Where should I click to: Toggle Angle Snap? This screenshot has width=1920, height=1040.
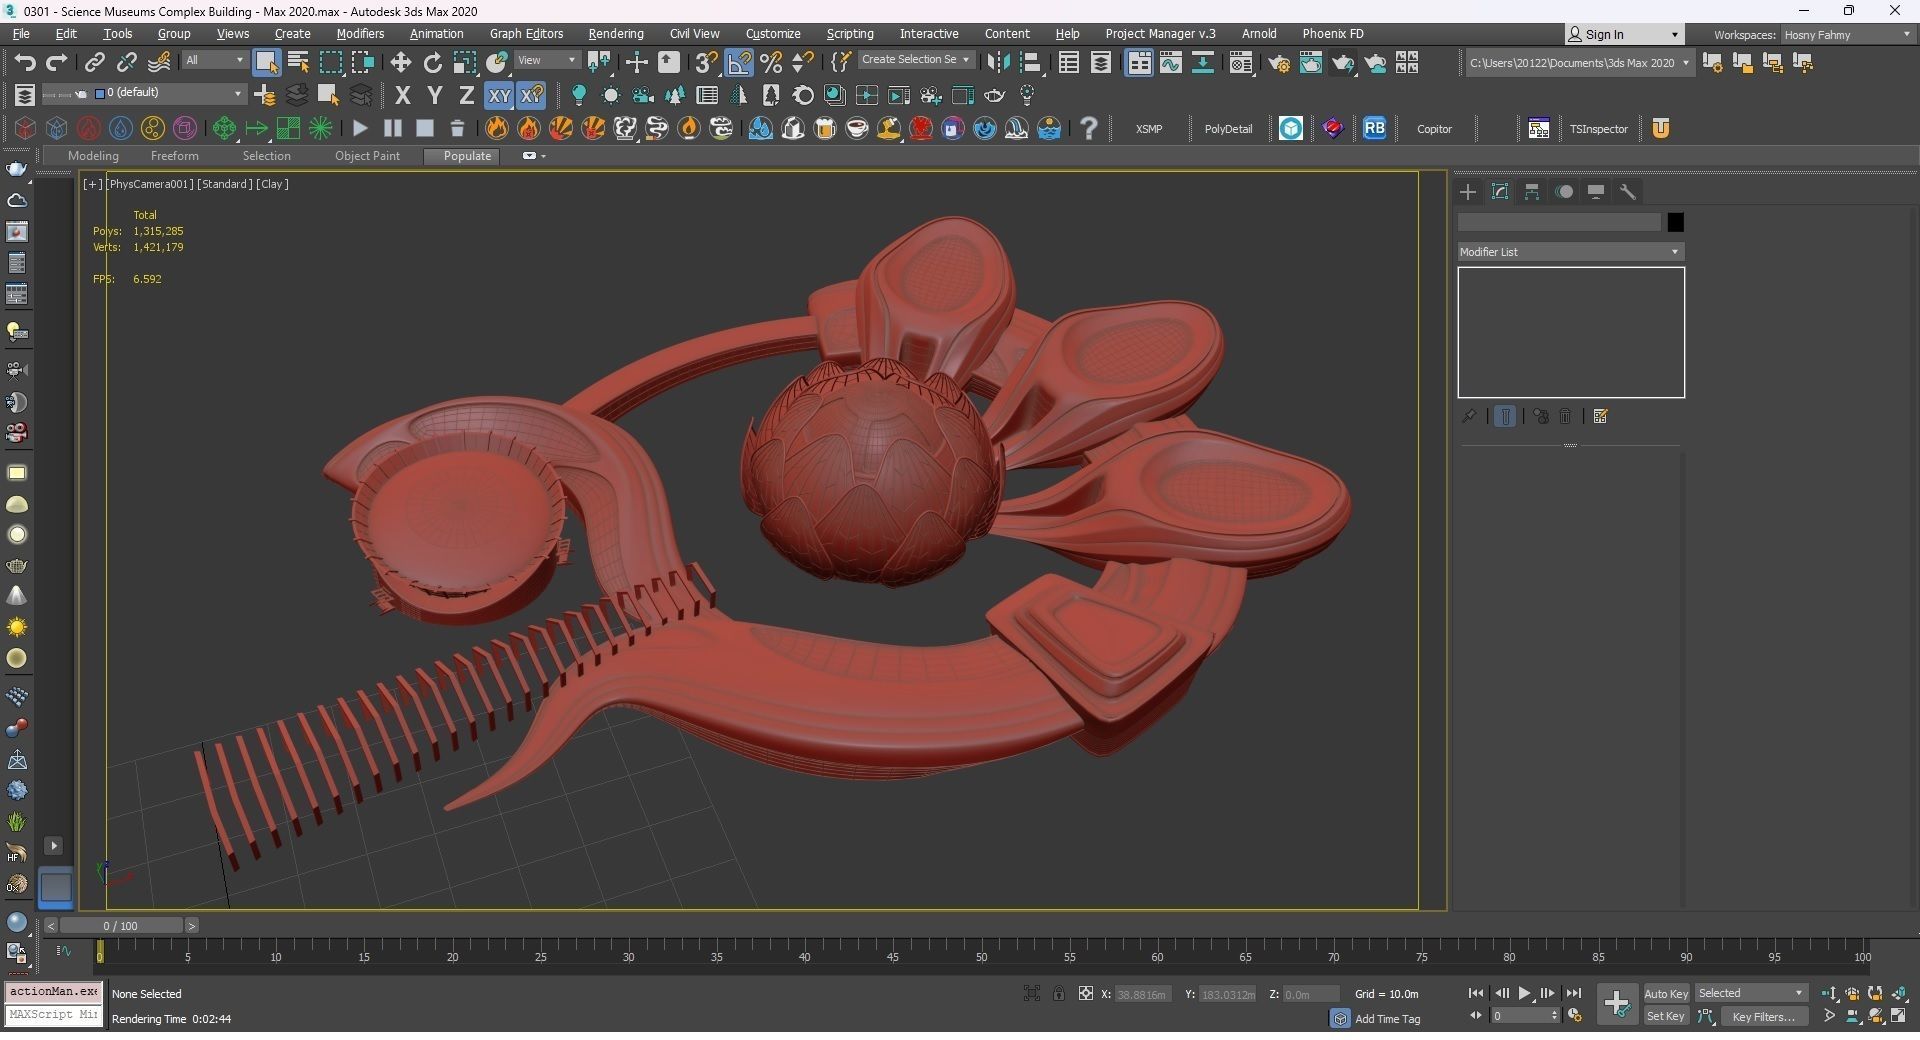tap(739, 63)
